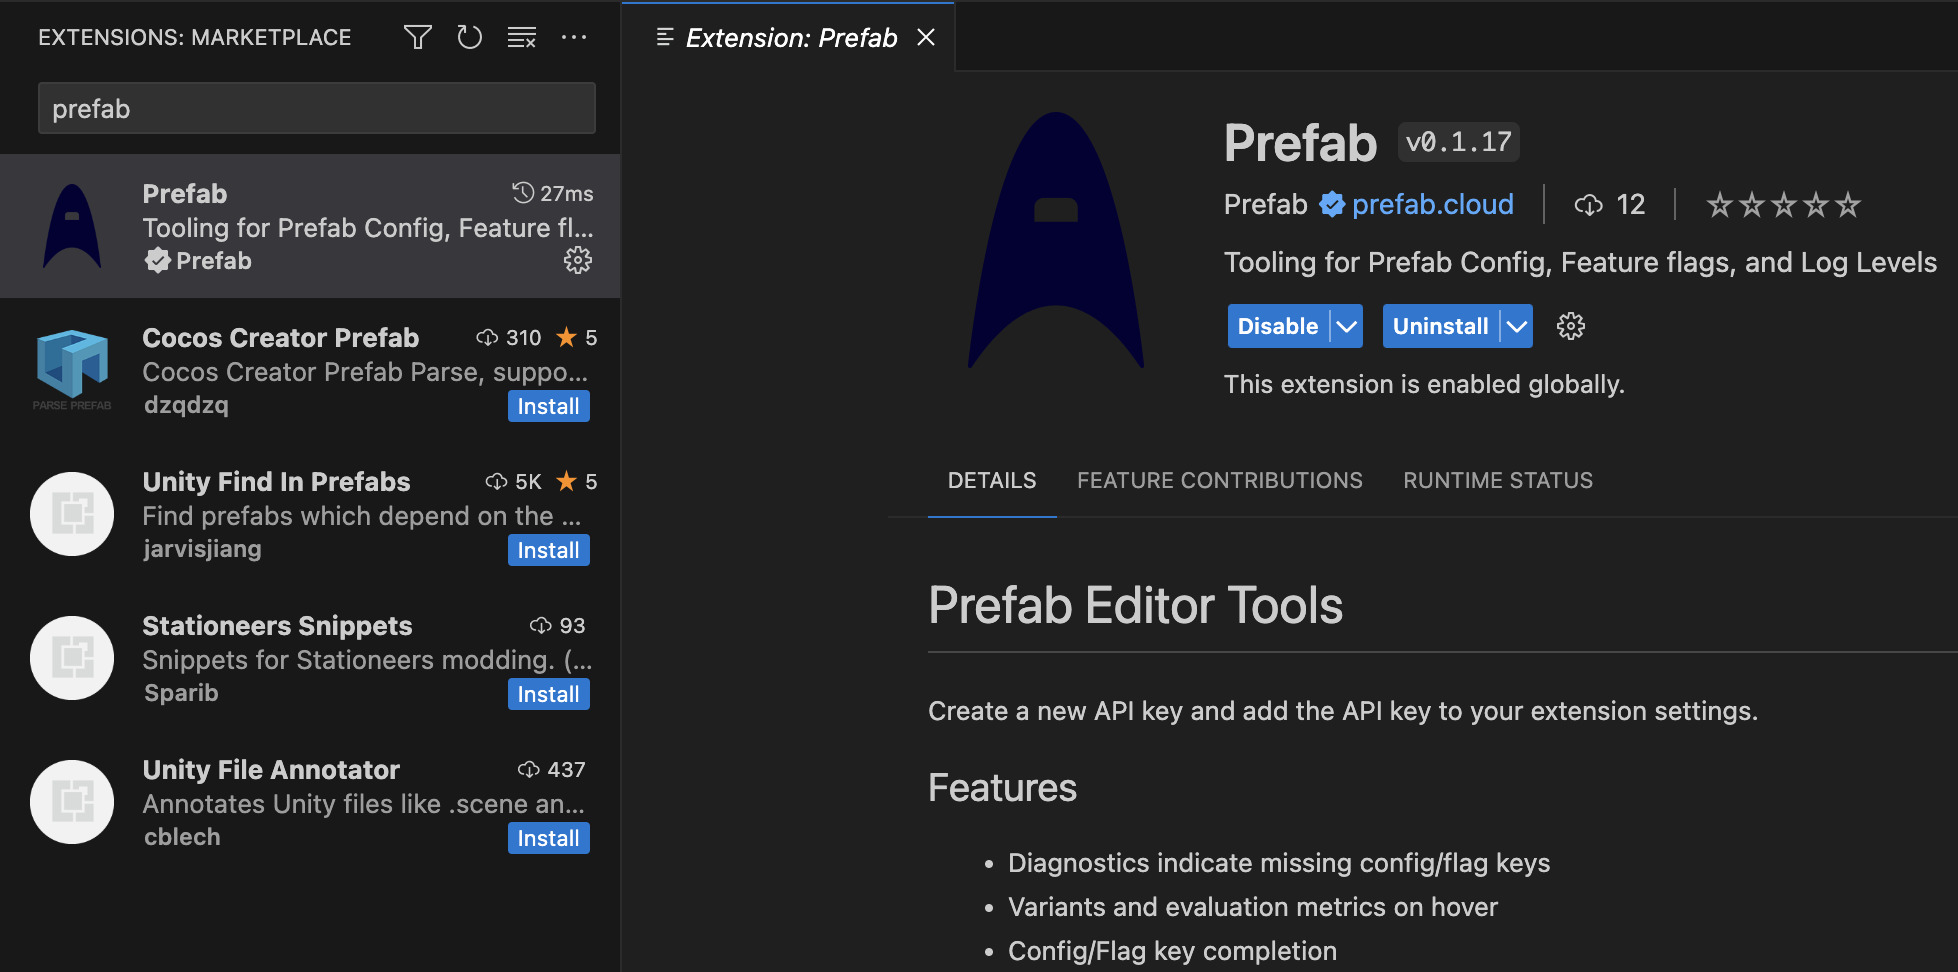The image size is (1958, 972).
Task: Install Unity File Annotator extension
Action: point(548,838)
